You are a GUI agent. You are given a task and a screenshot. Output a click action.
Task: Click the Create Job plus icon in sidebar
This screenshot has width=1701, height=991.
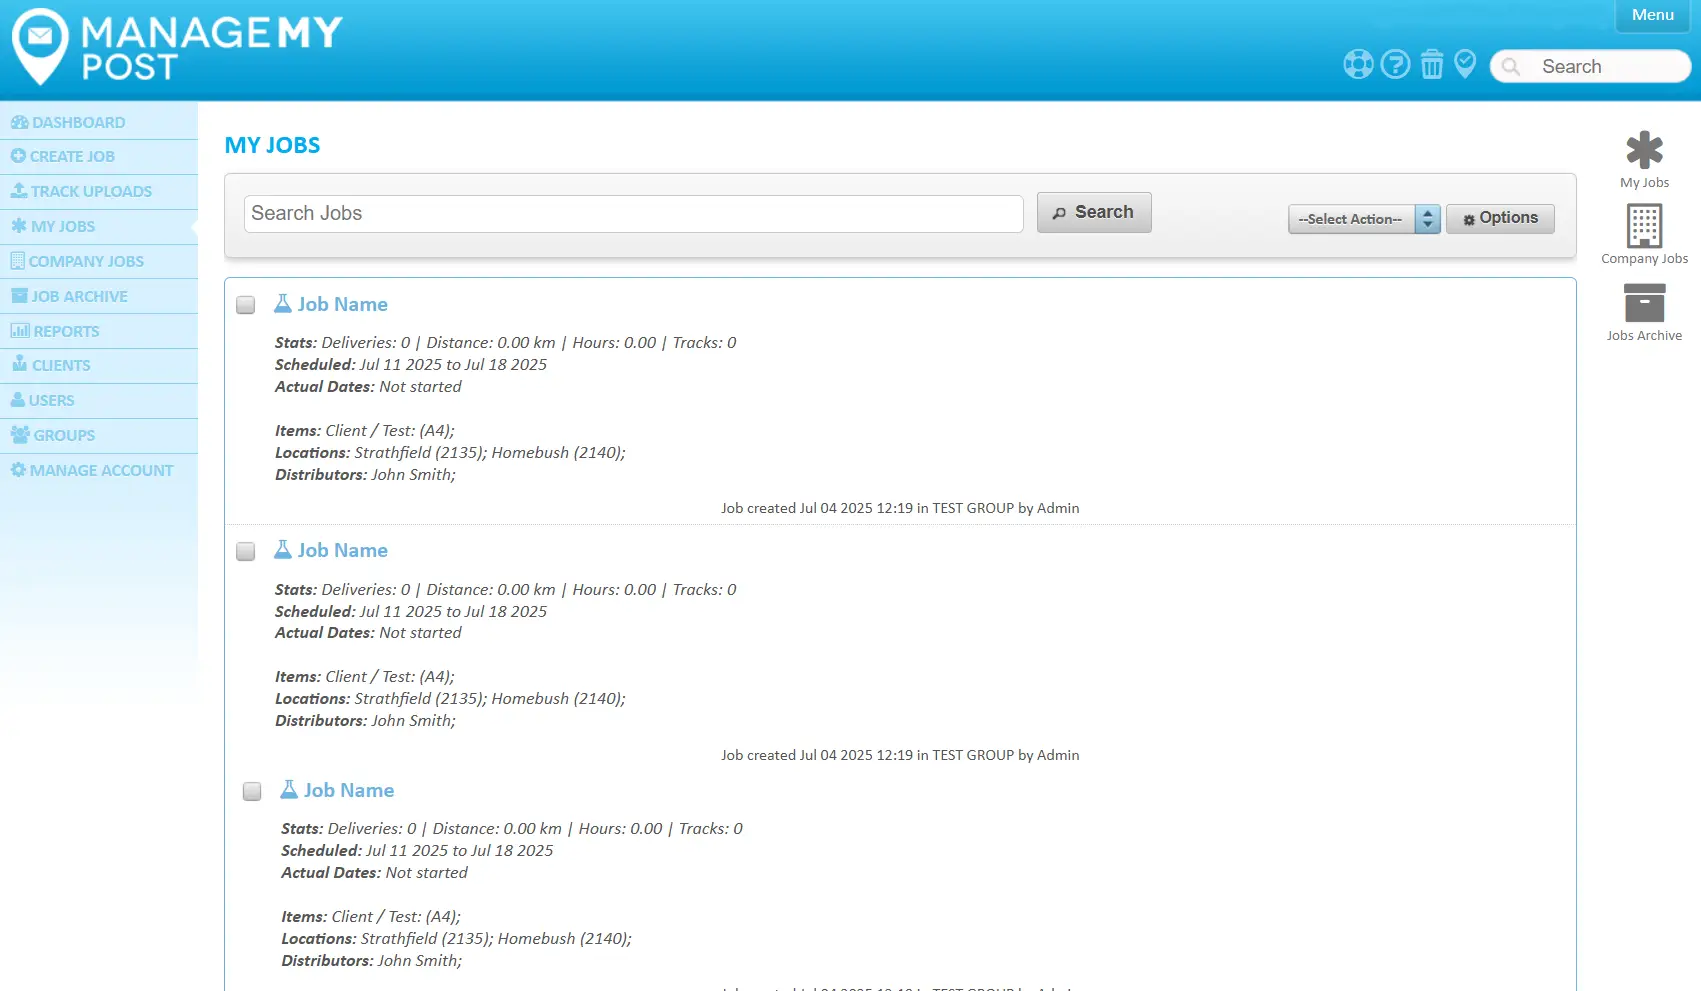pos(18,156)
